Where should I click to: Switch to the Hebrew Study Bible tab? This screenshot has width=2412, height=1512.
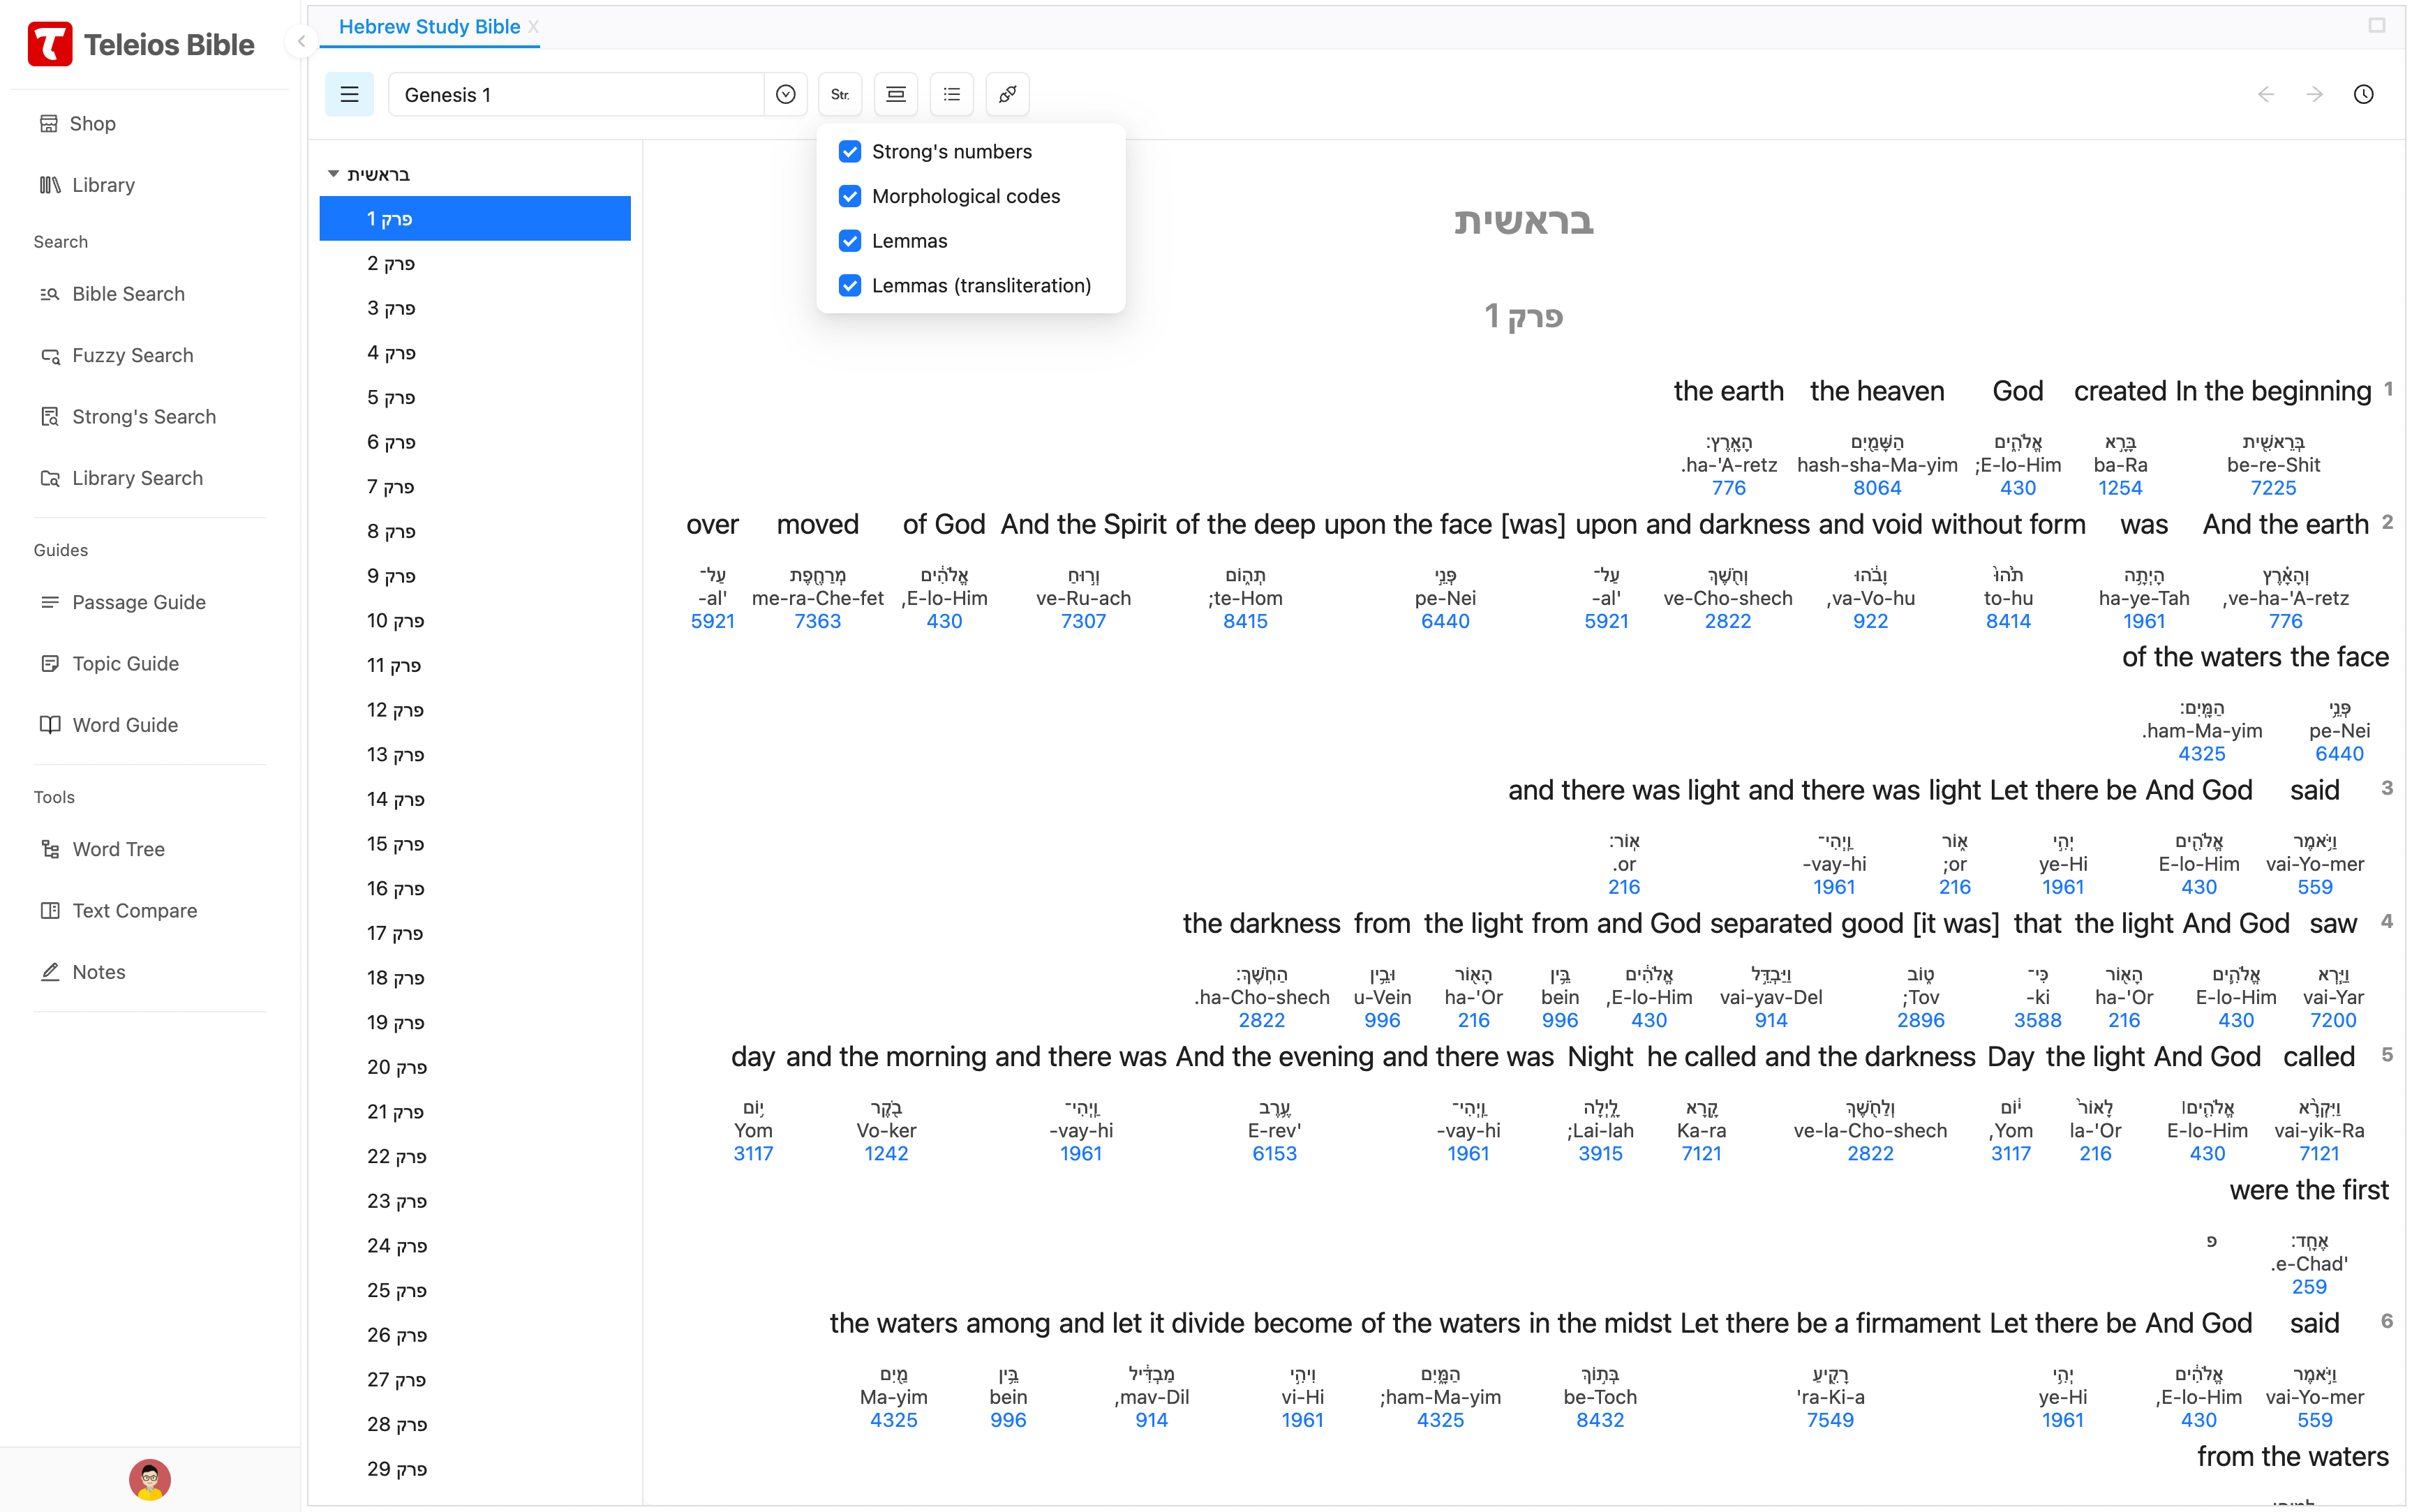pos(429,27)
